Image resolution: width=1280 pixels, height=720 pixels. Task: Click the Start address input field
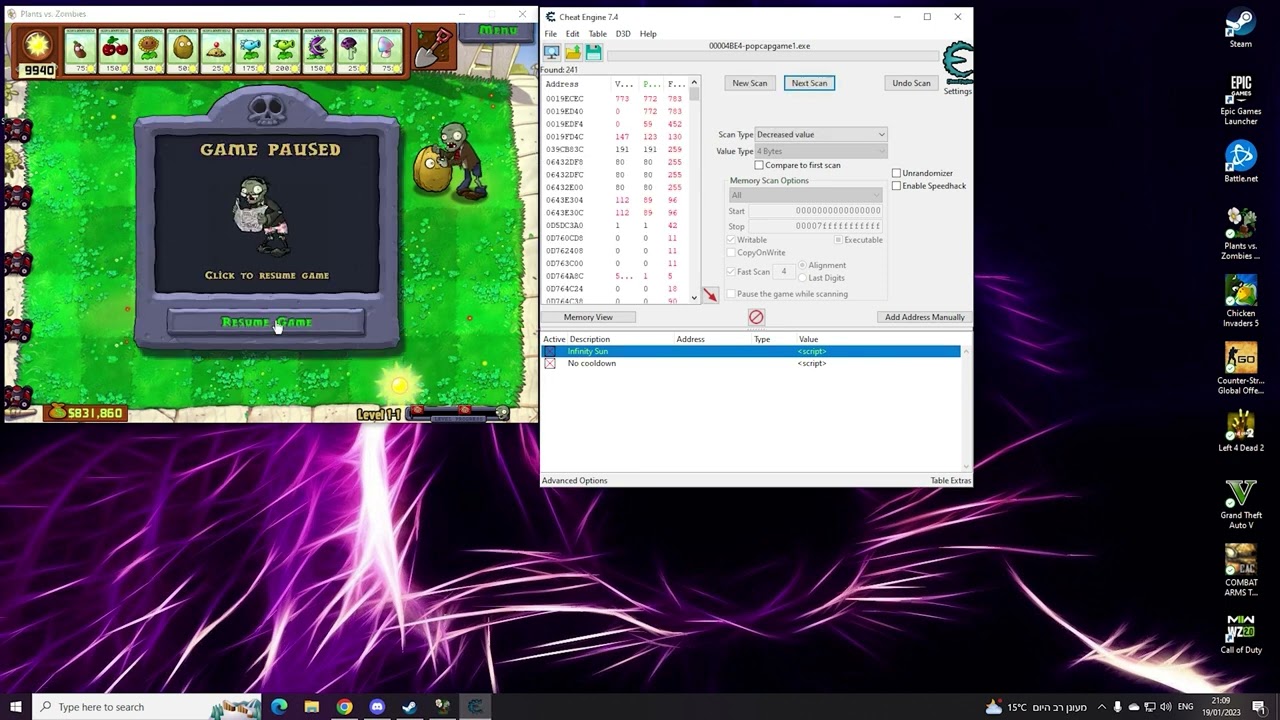(815, 211)
